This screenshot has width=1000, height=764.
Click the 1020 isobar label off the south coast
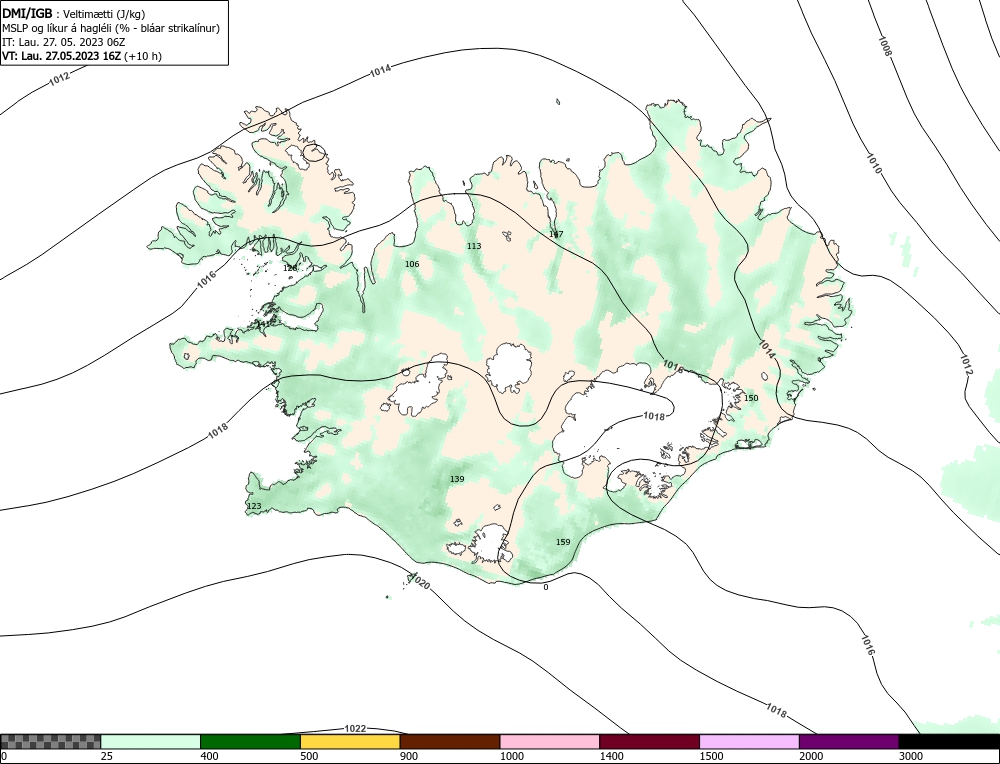(419, 582)
